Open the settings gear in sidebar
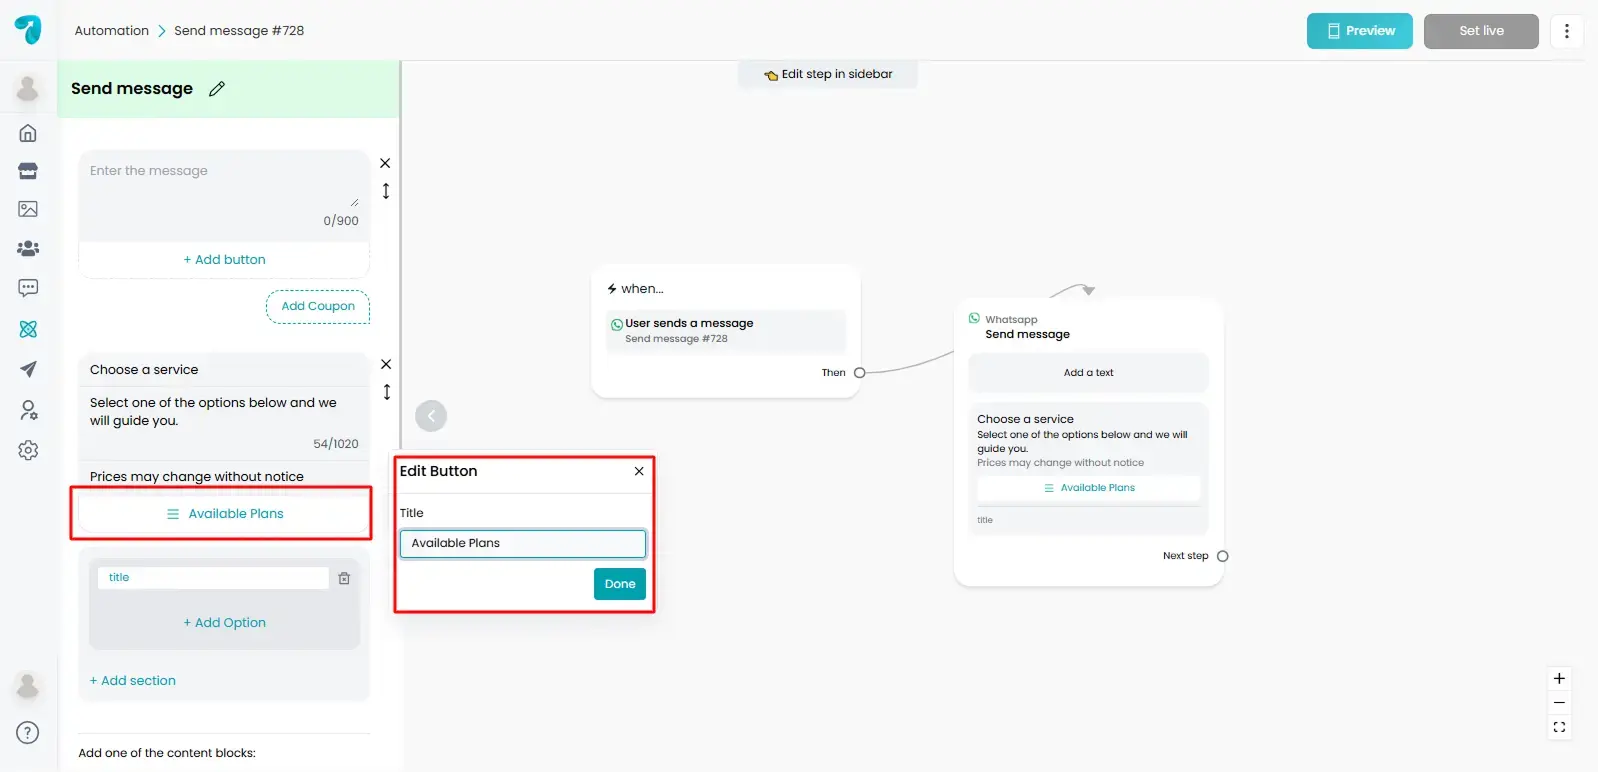The height and width of the screenshot is (772, 1598). [28, 450]
